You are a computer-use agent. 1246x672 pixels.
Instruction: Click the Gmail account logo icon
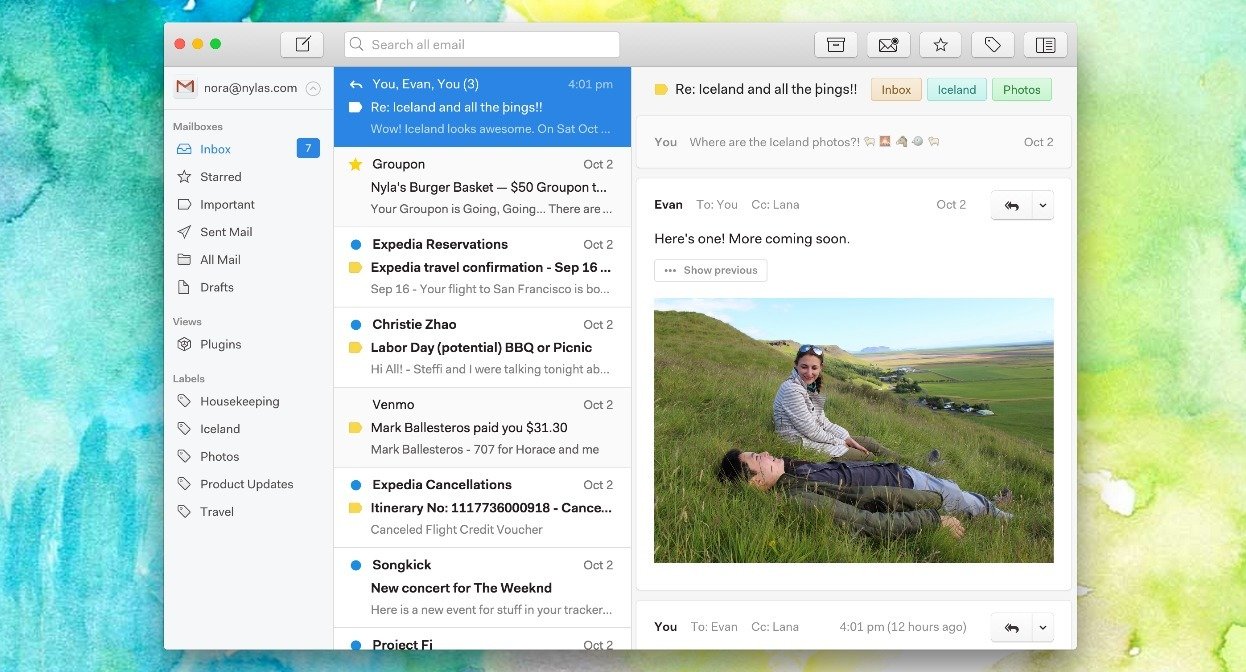(185, 88)
